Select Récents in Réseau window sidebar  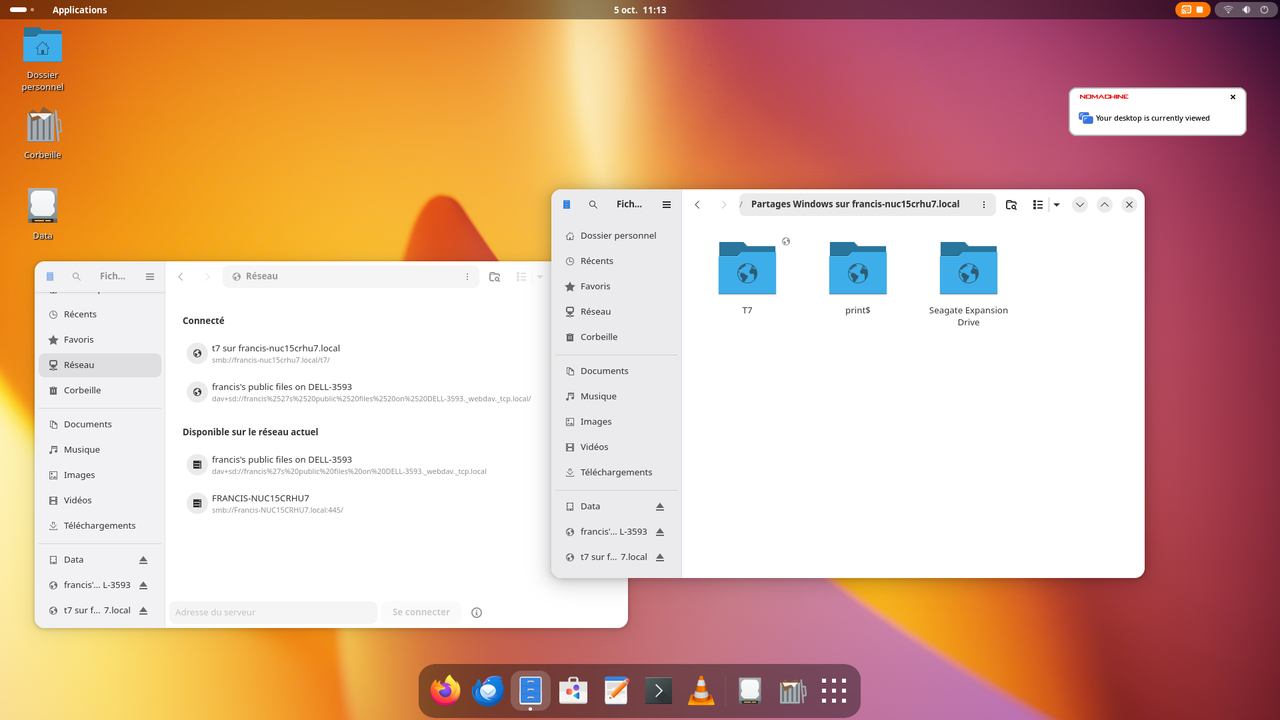point(100,314)
